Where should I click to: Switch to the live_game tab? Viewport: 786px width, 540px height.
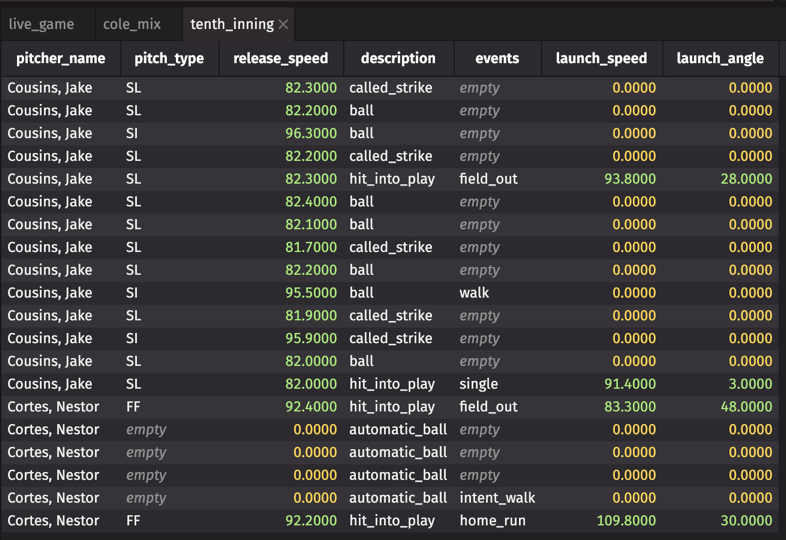coord(42,24)
